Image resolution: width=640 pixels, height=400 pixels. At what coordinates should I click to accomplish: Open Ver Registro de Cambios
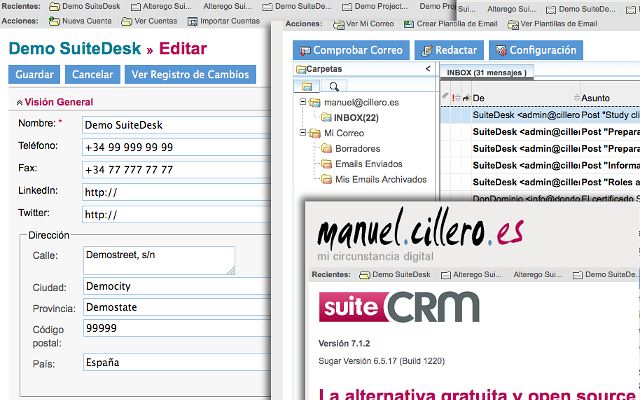[190, 74]
